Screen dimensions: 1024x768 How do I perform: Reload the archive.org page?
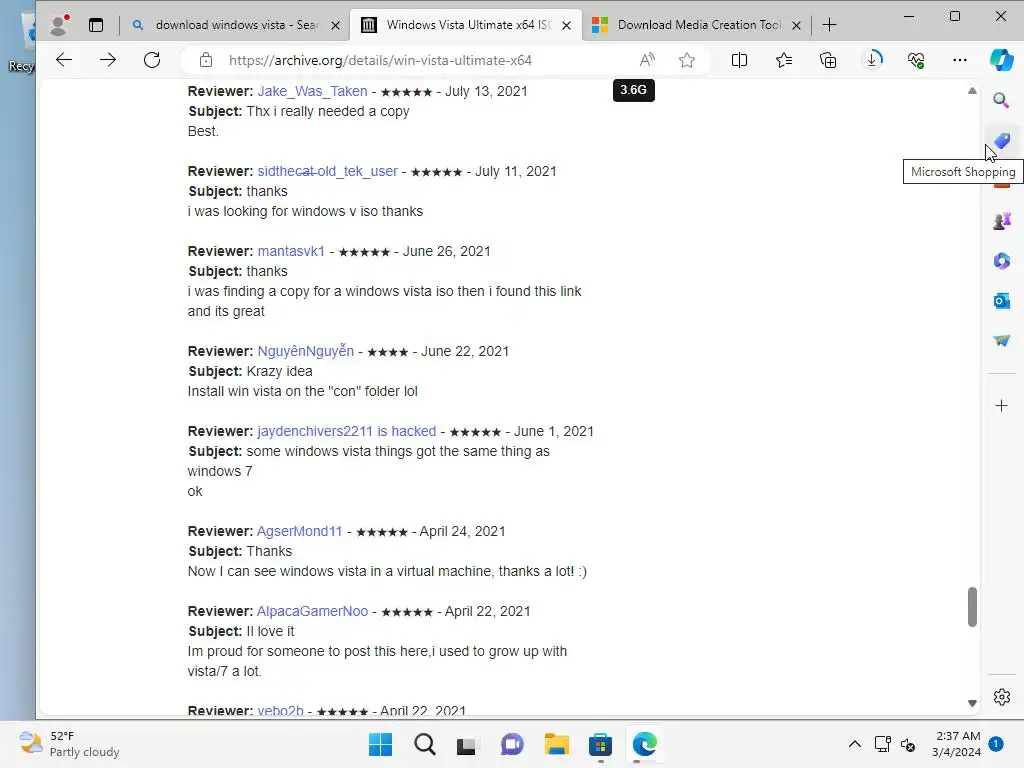pyautogui.click(x=152, y=60)
